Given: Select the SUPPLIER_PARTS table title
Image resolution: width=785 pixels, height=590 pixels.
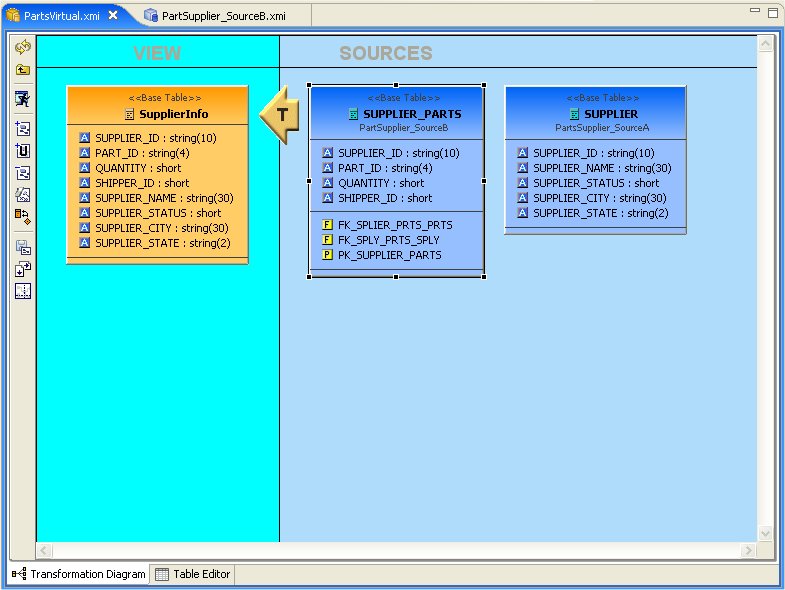Looking at the screenshot, I should 412,114.
